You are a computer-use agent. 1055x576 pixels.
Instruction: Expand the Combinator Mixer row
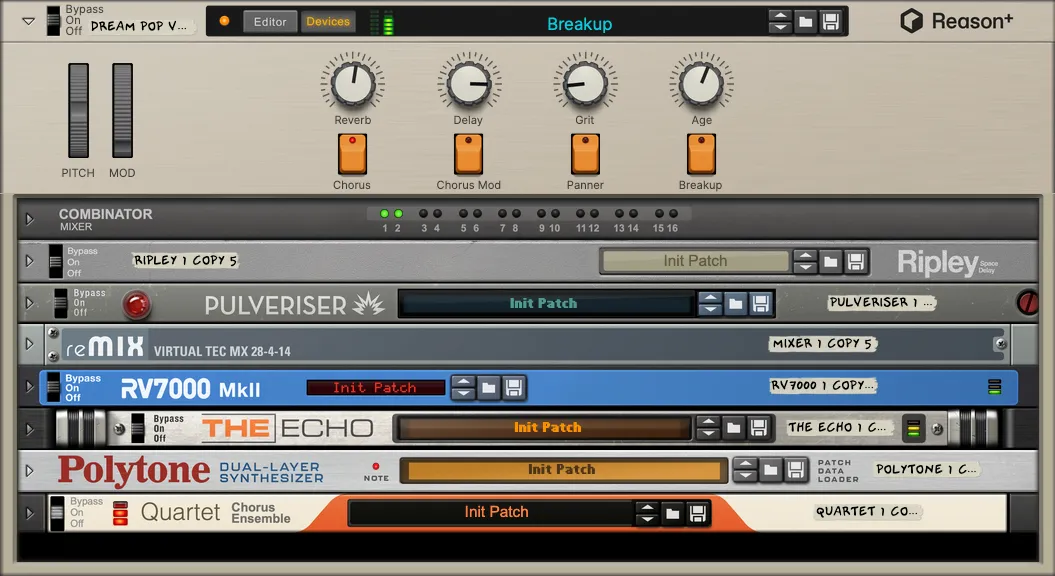pyautogui.click(x=30, y=219)
